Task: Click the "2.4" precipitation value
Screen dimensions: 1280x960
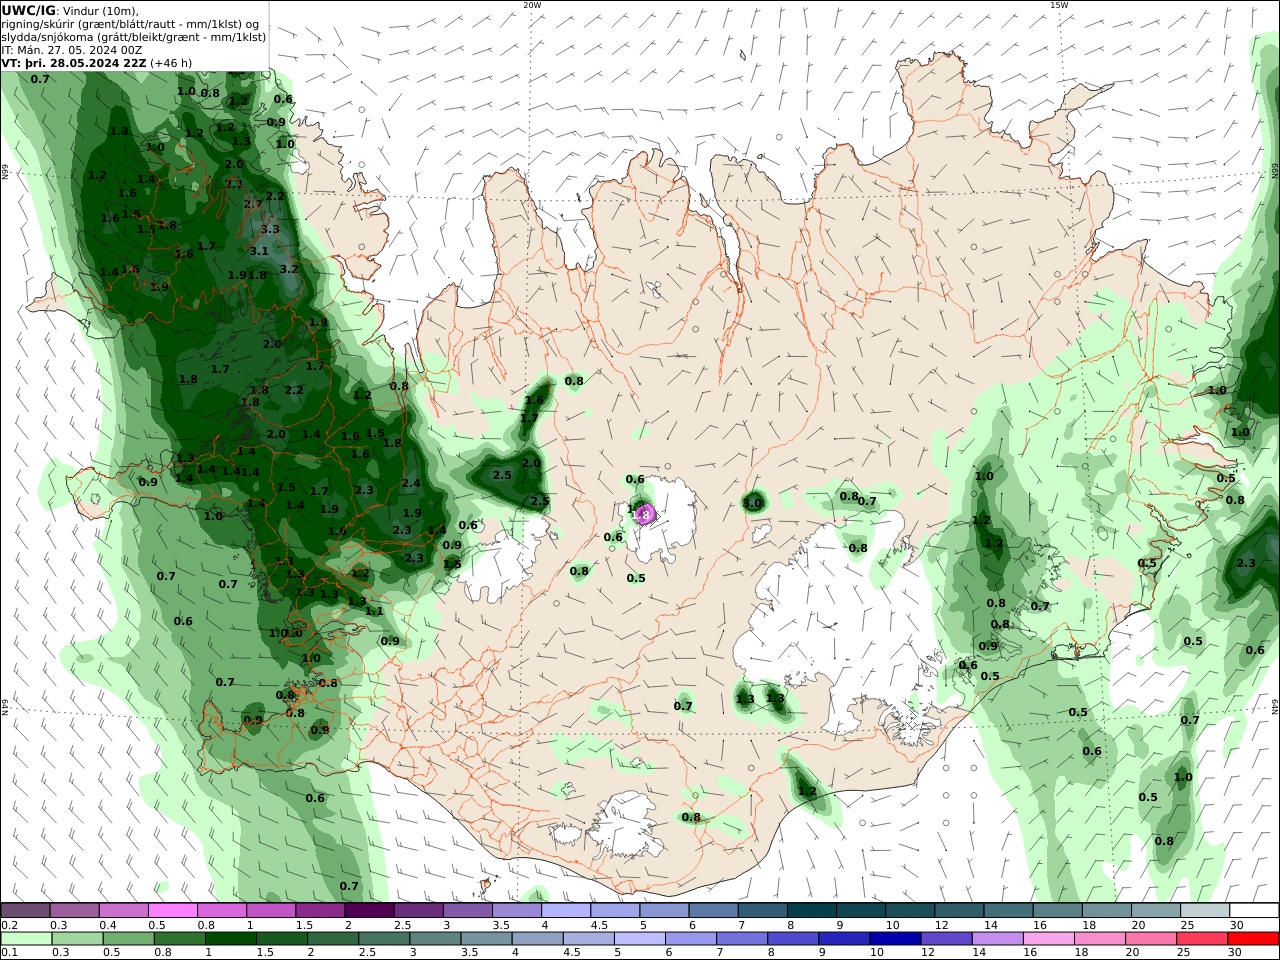Action: click(x=411, y=483)
